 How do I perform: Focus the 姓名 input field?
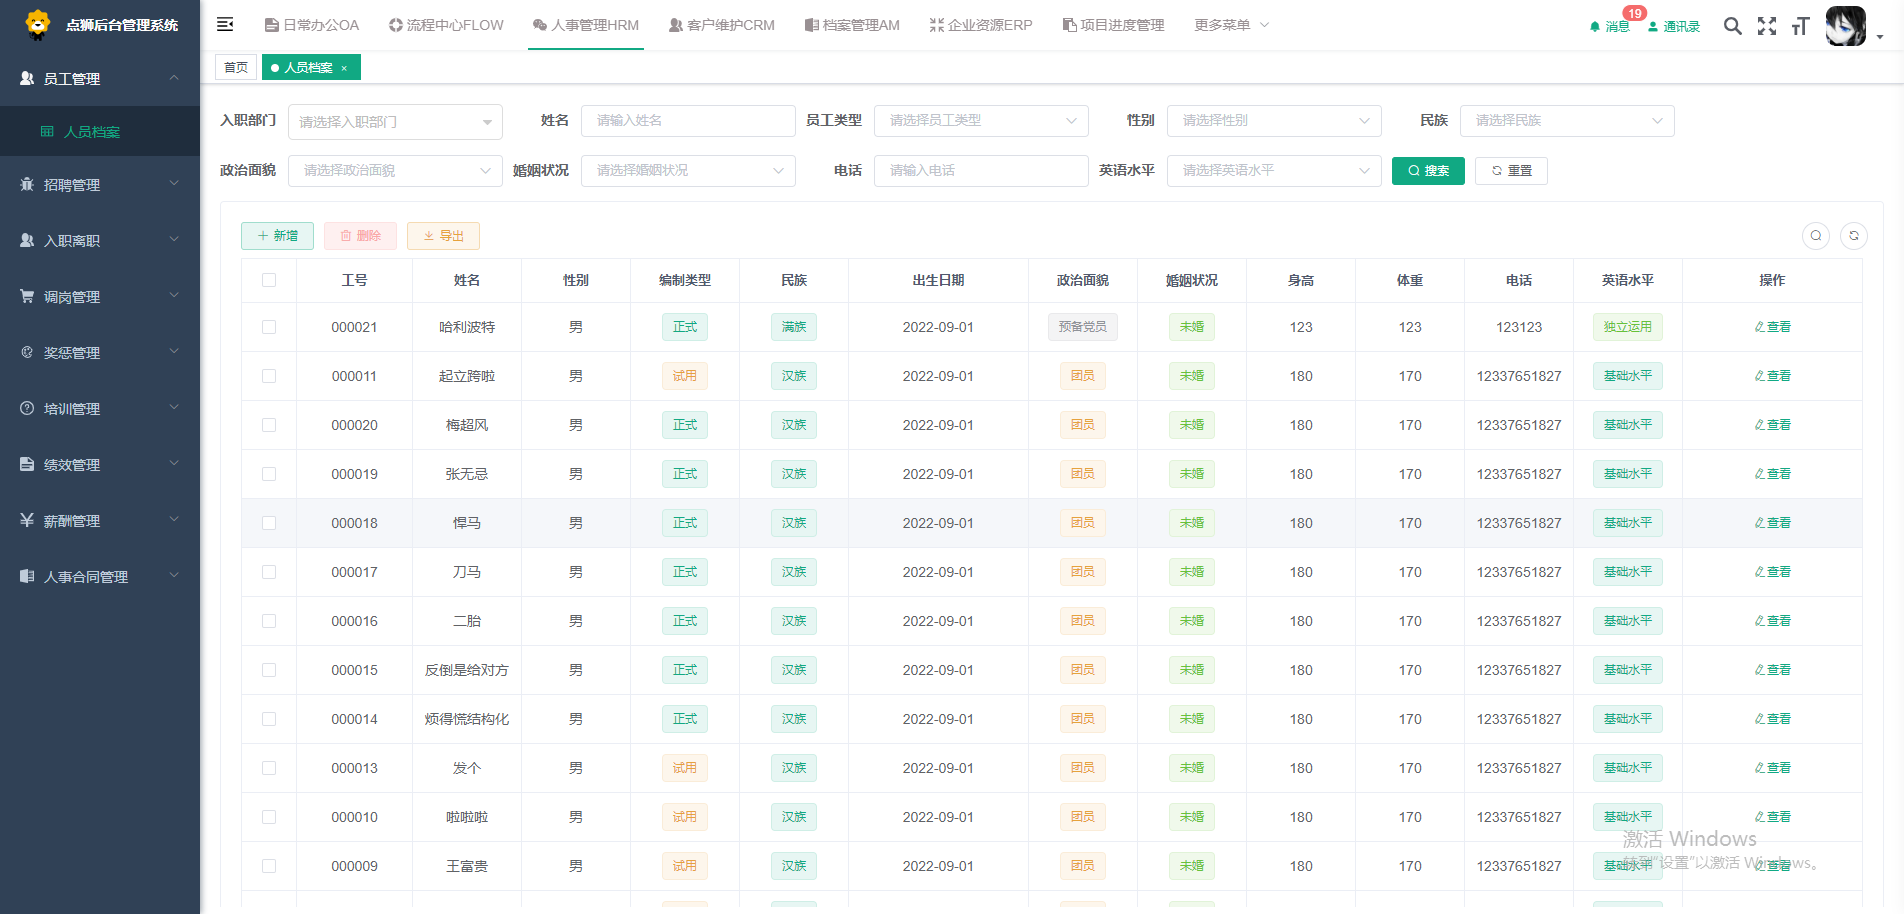(688, 120)
